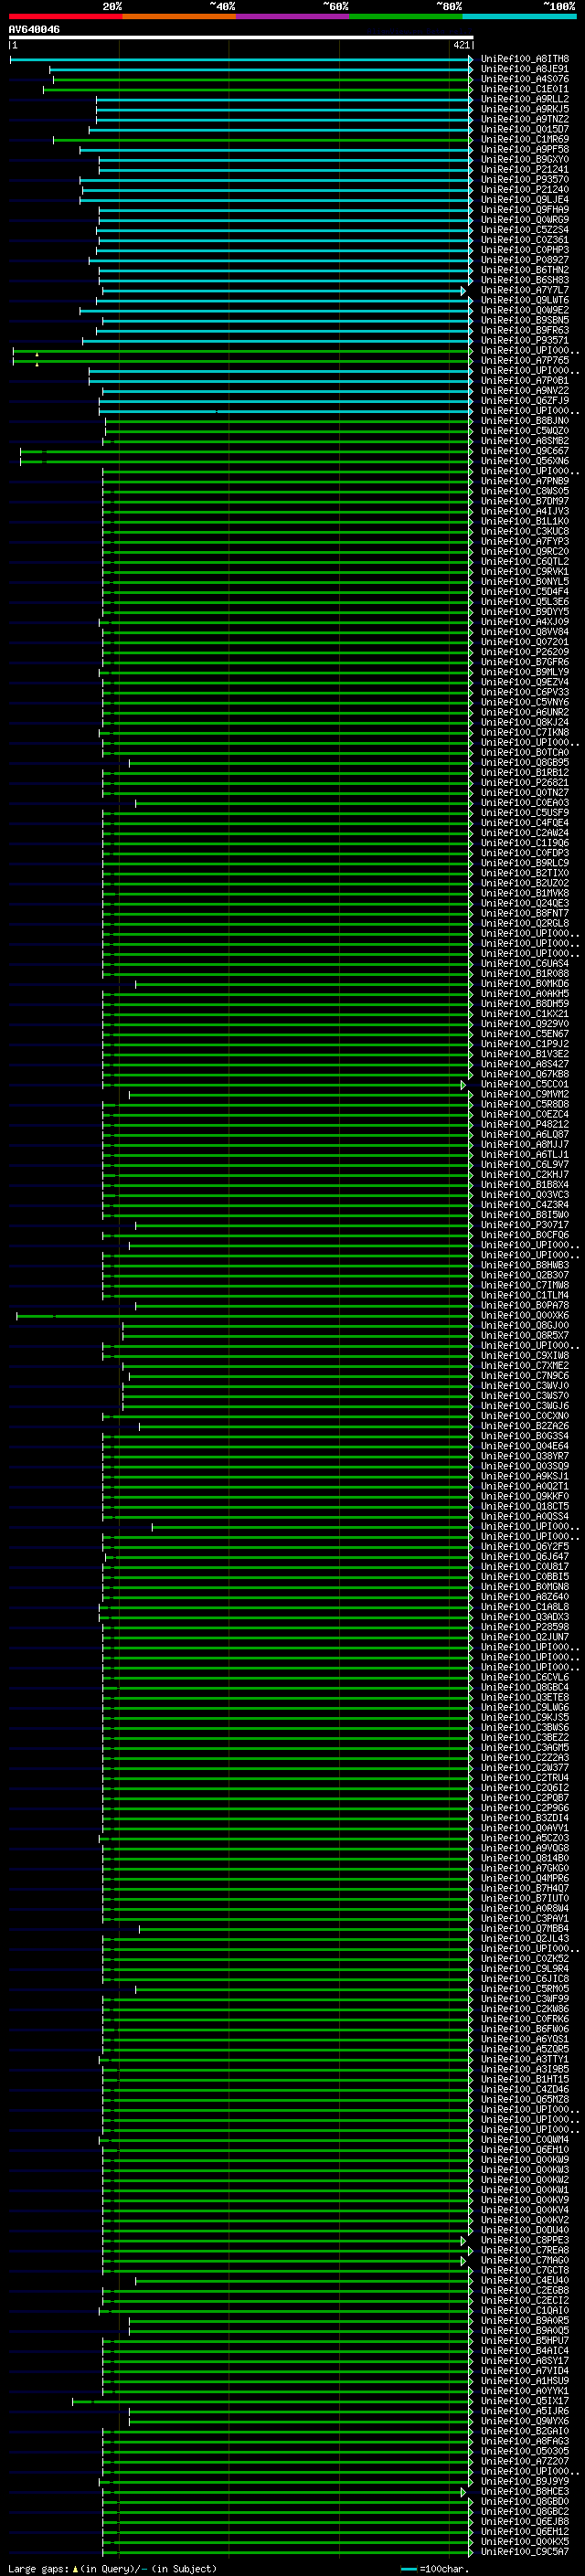The image size is (585, 2576).
Task: Select hit UniRef100_Q5L3E6
Action: 525,601
